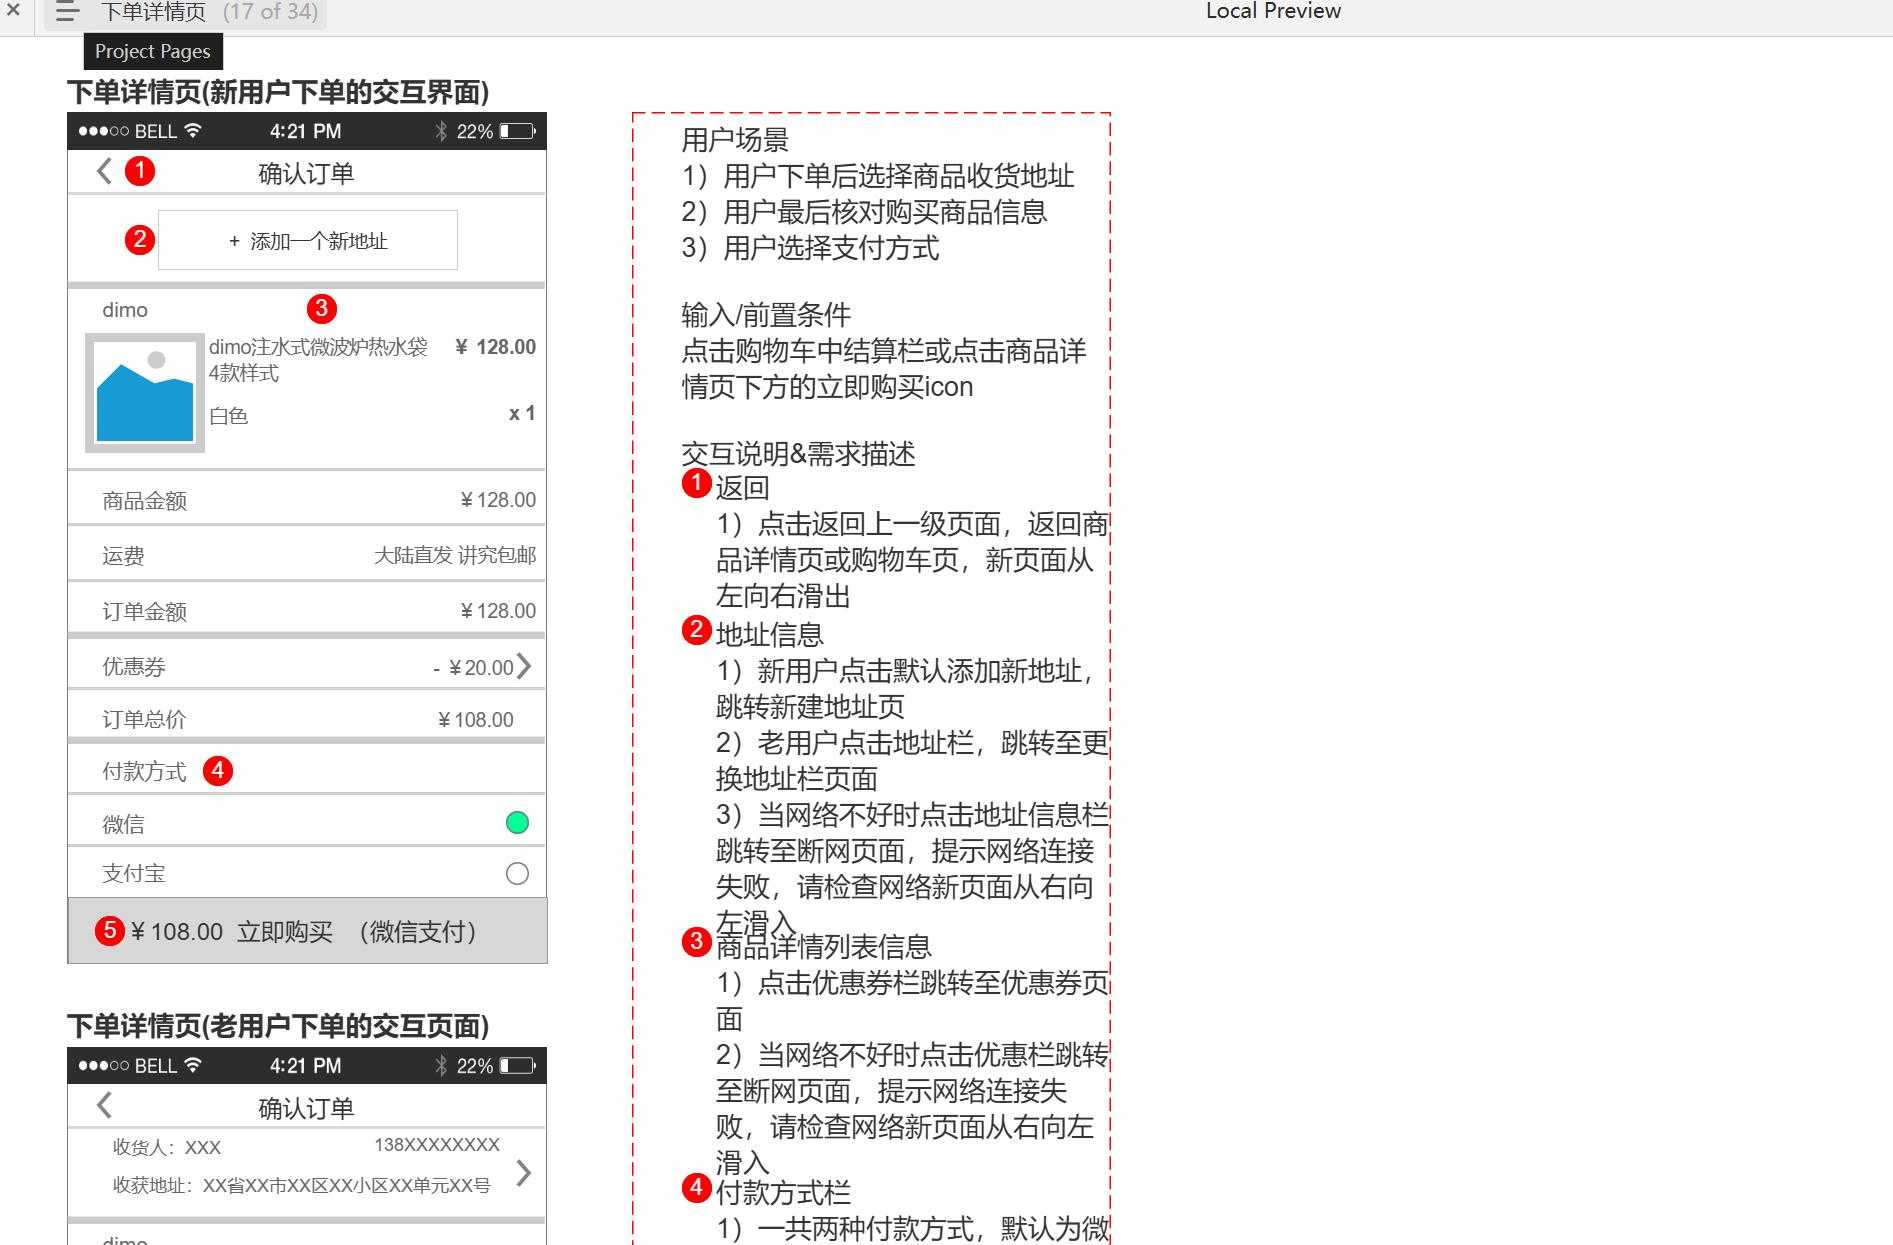Click the back arrow in the lower wireframe
Viewport: 1893px width, 1245px height.
point(103,1105)
